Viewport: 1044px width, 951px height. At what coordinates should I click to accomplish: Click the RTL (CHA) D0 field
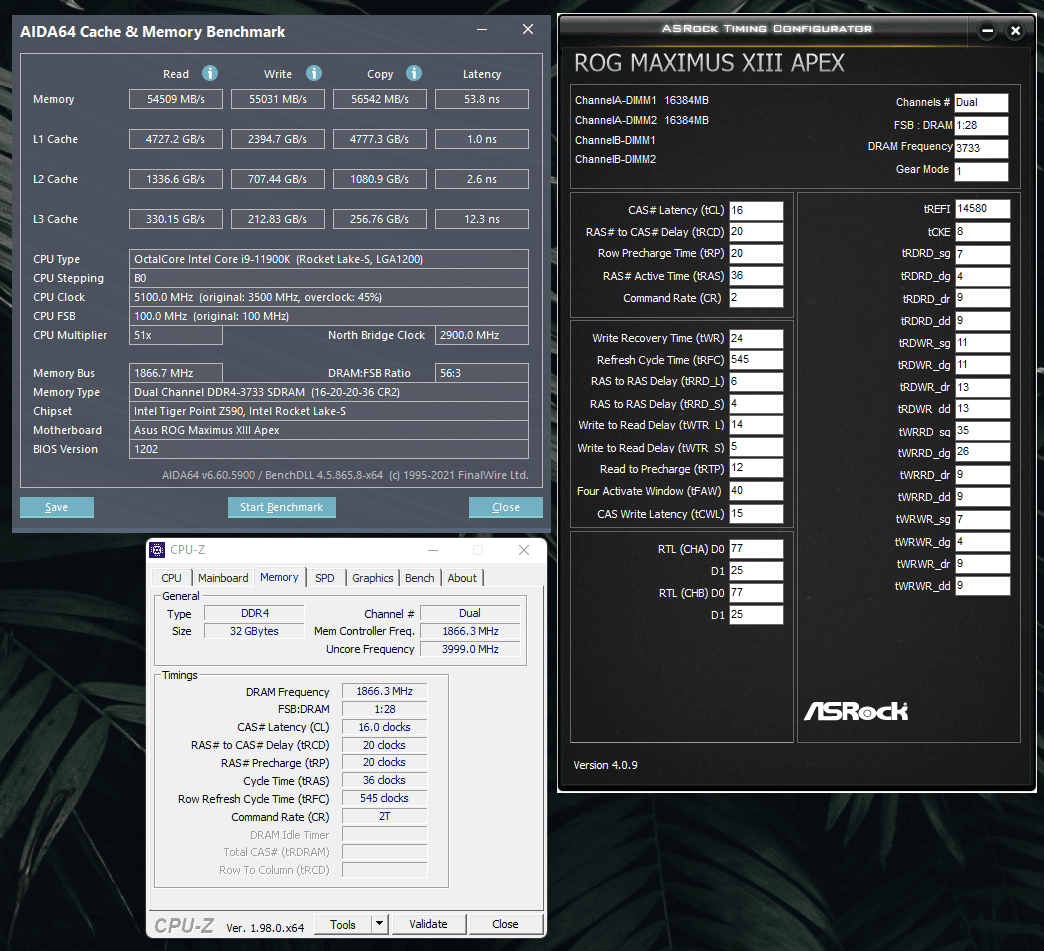[x=756, y=549]
